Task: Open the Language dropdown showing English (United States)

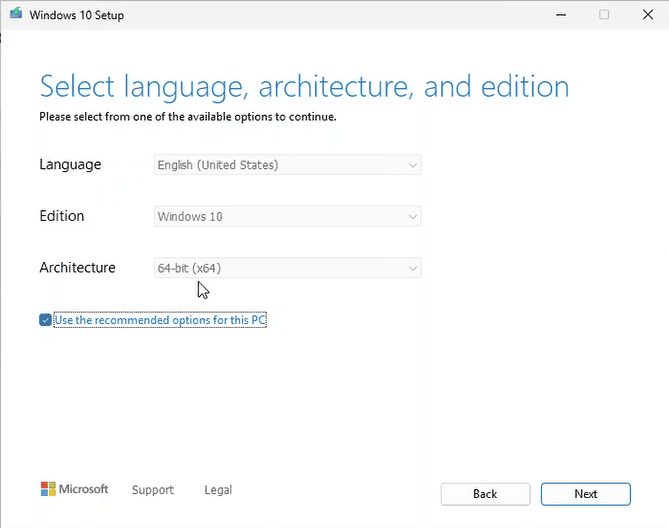Action: click(288, 165)
